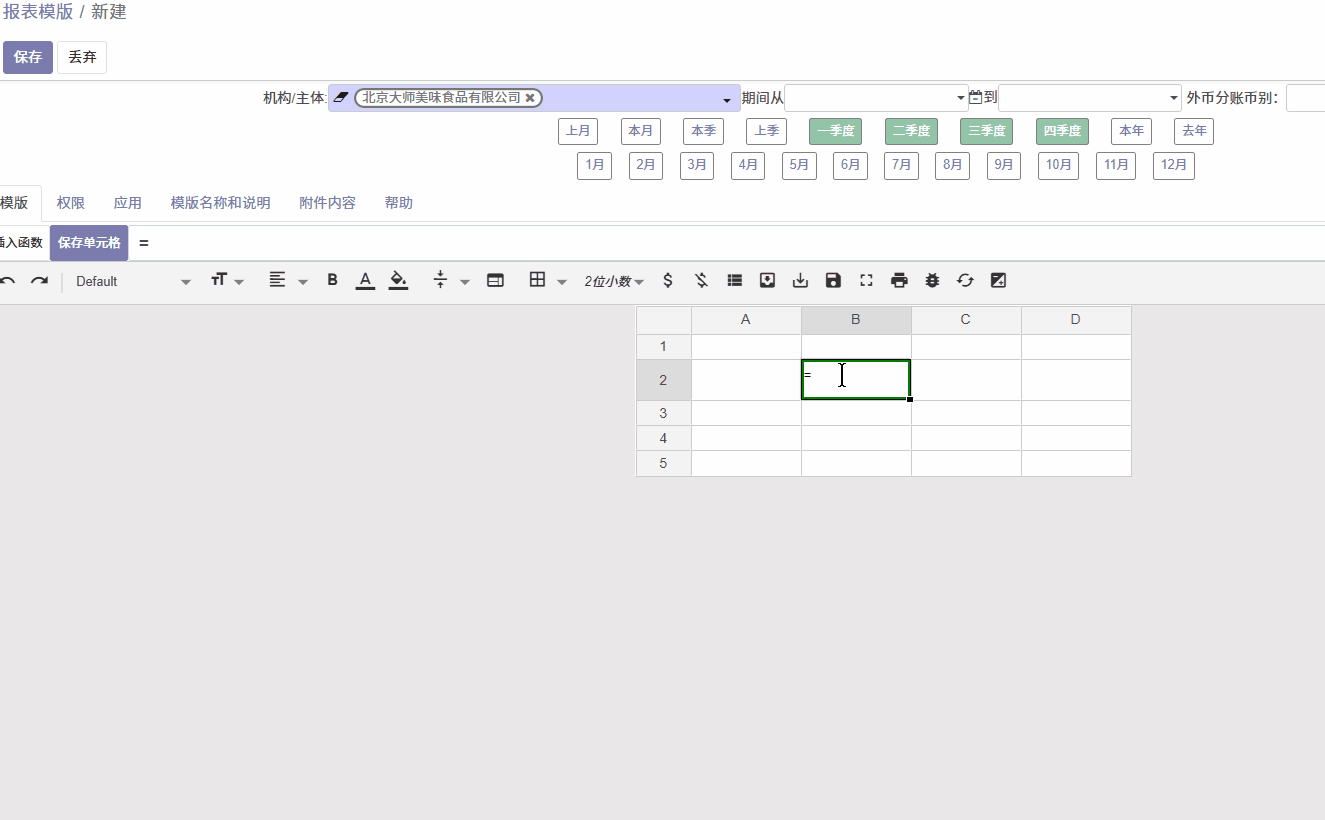The width and height of the screenshot is (1325, 820).
Task: Open the 附件内容 tab
Action: (327, 203)
